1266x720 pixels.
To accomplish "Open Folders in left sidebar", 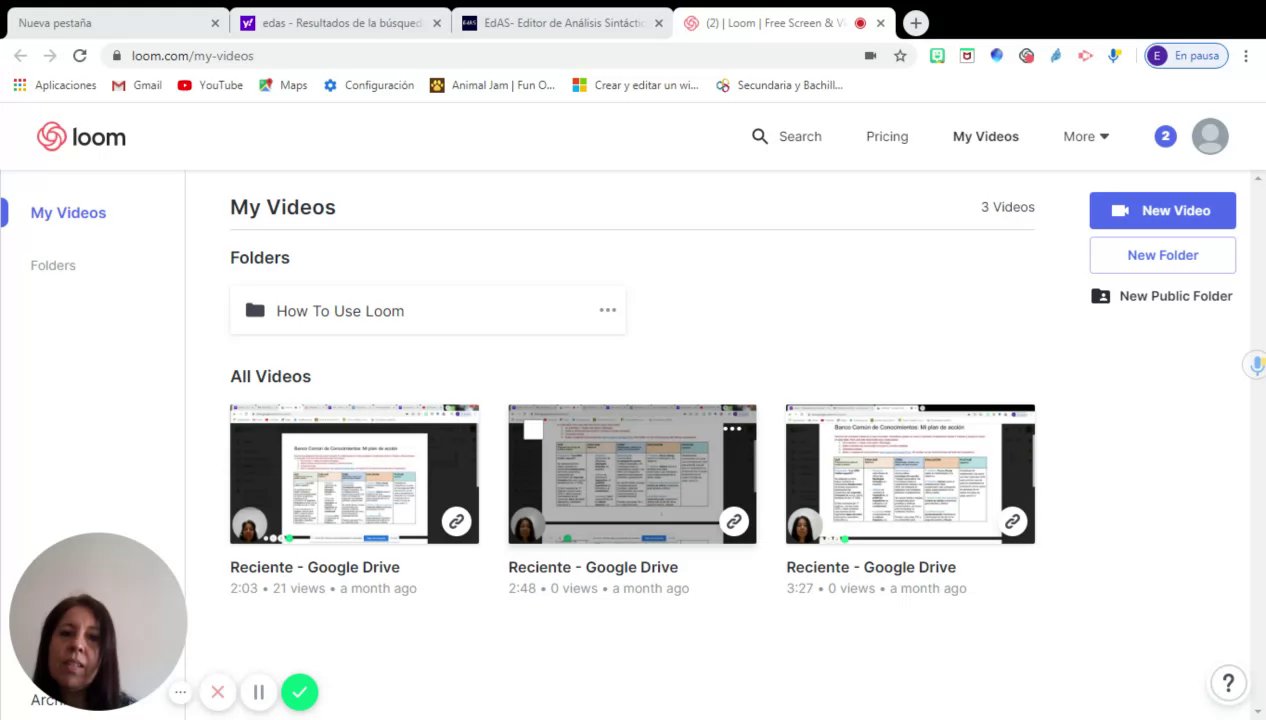I will pos(53,265).
